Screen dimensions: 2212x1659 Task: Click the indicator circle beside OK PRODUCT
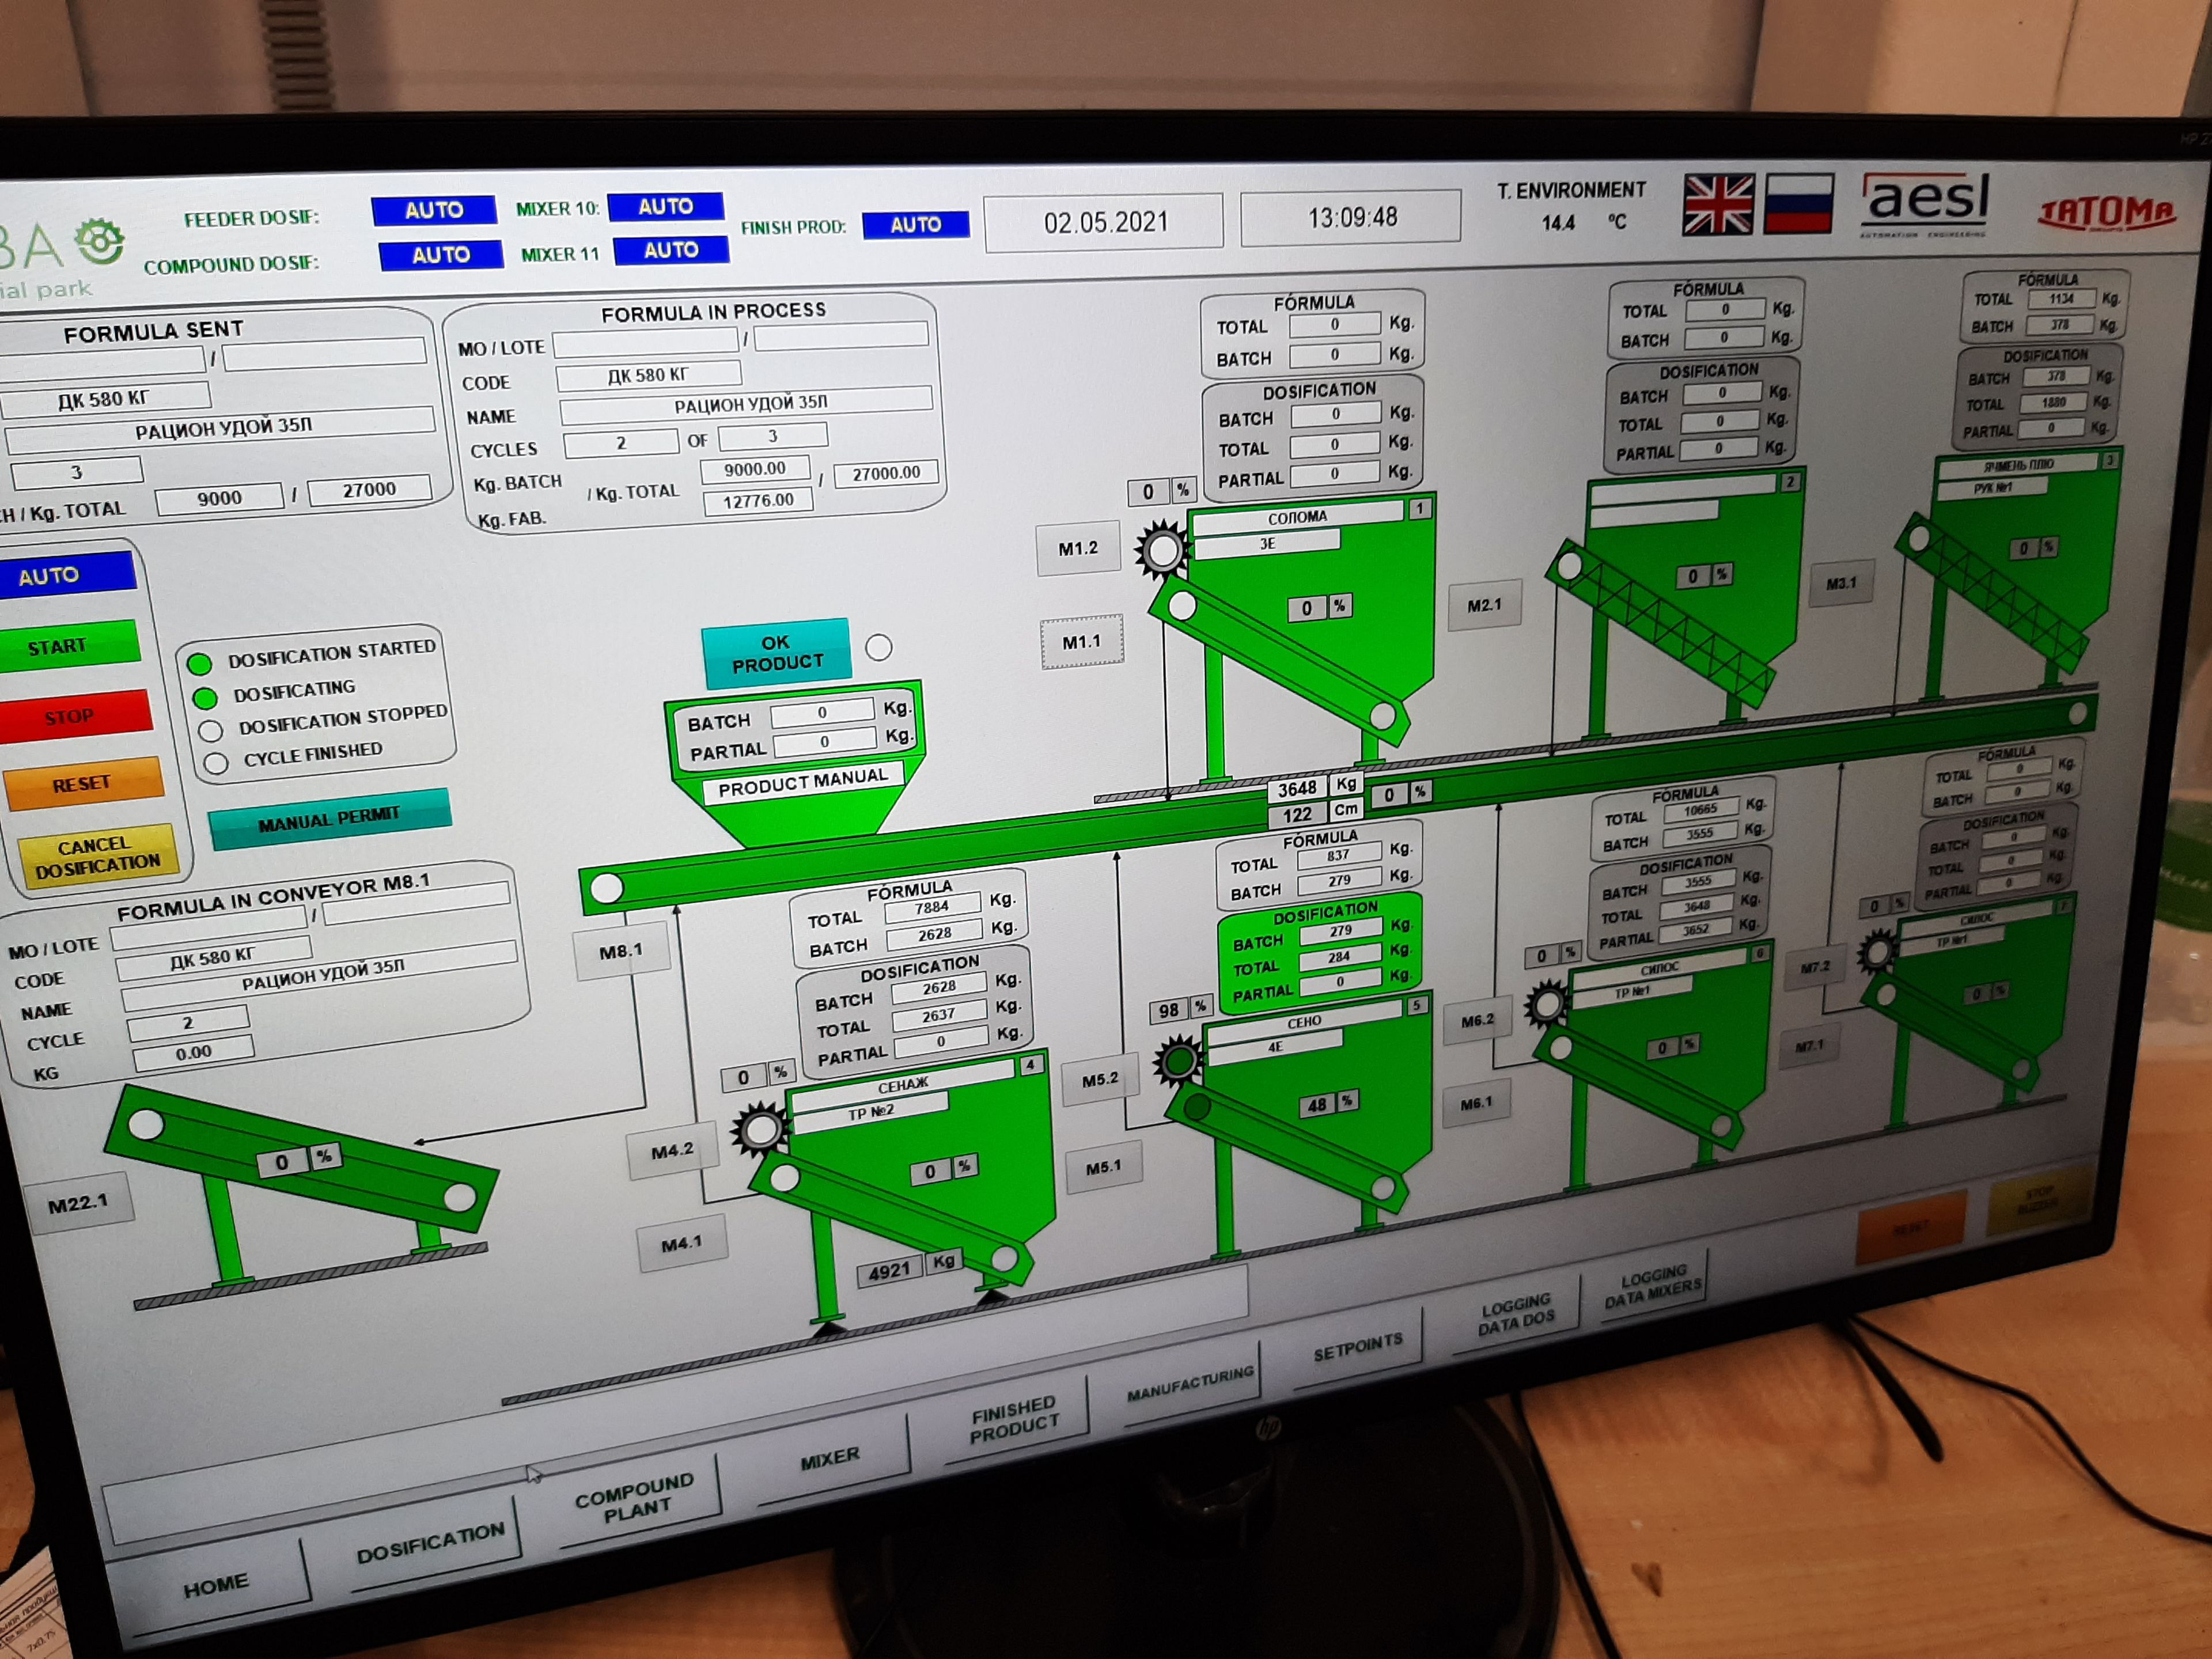[x=879, y=648]
